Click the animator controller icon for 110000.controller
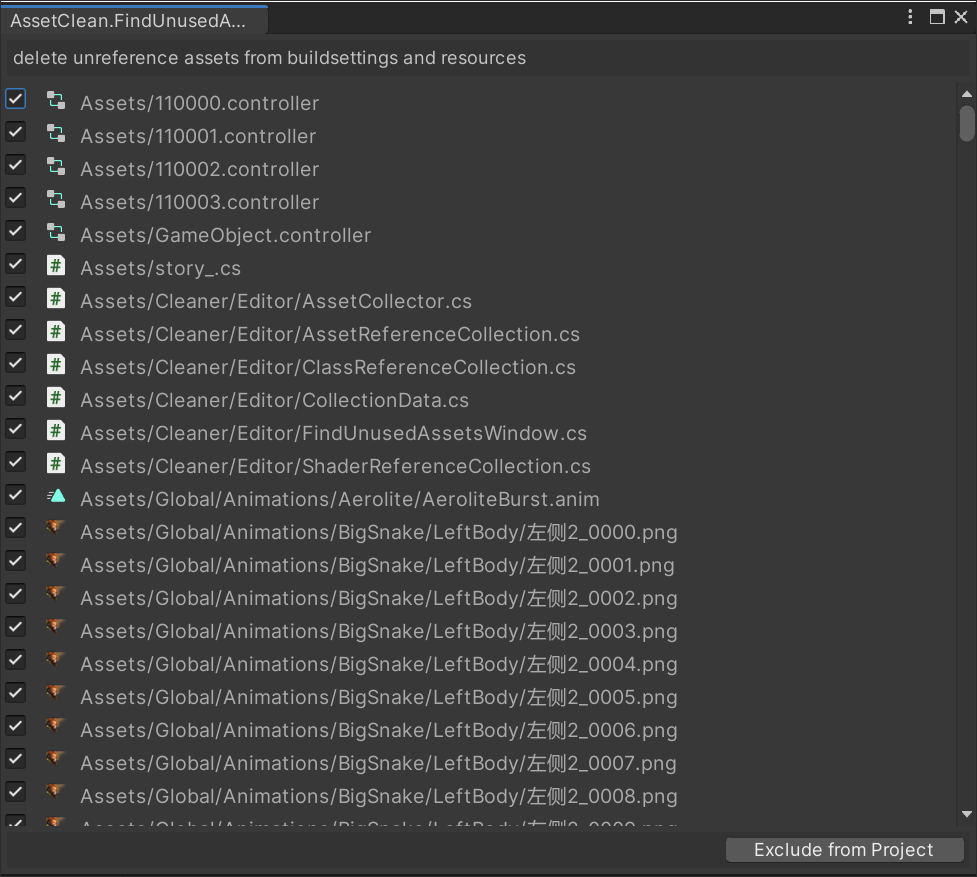The image size is (977, 877). (x=56, y=100)
